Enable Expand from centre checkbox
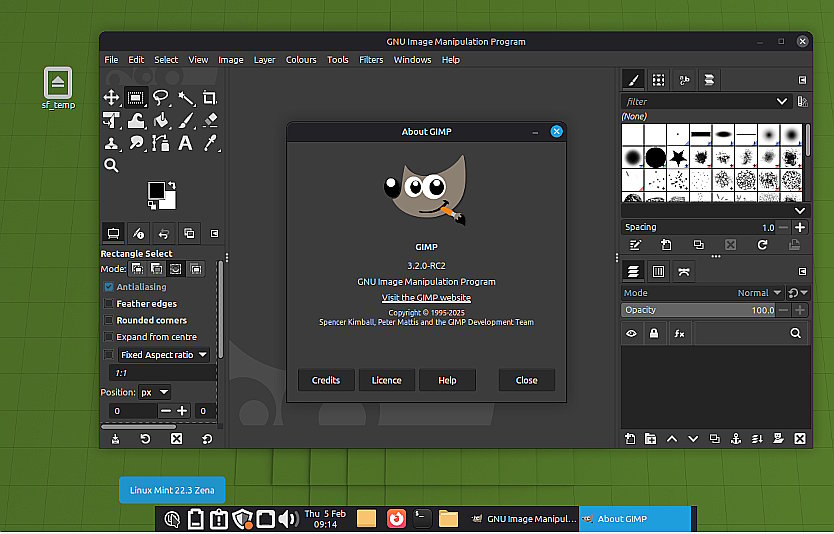 point(109,337)
